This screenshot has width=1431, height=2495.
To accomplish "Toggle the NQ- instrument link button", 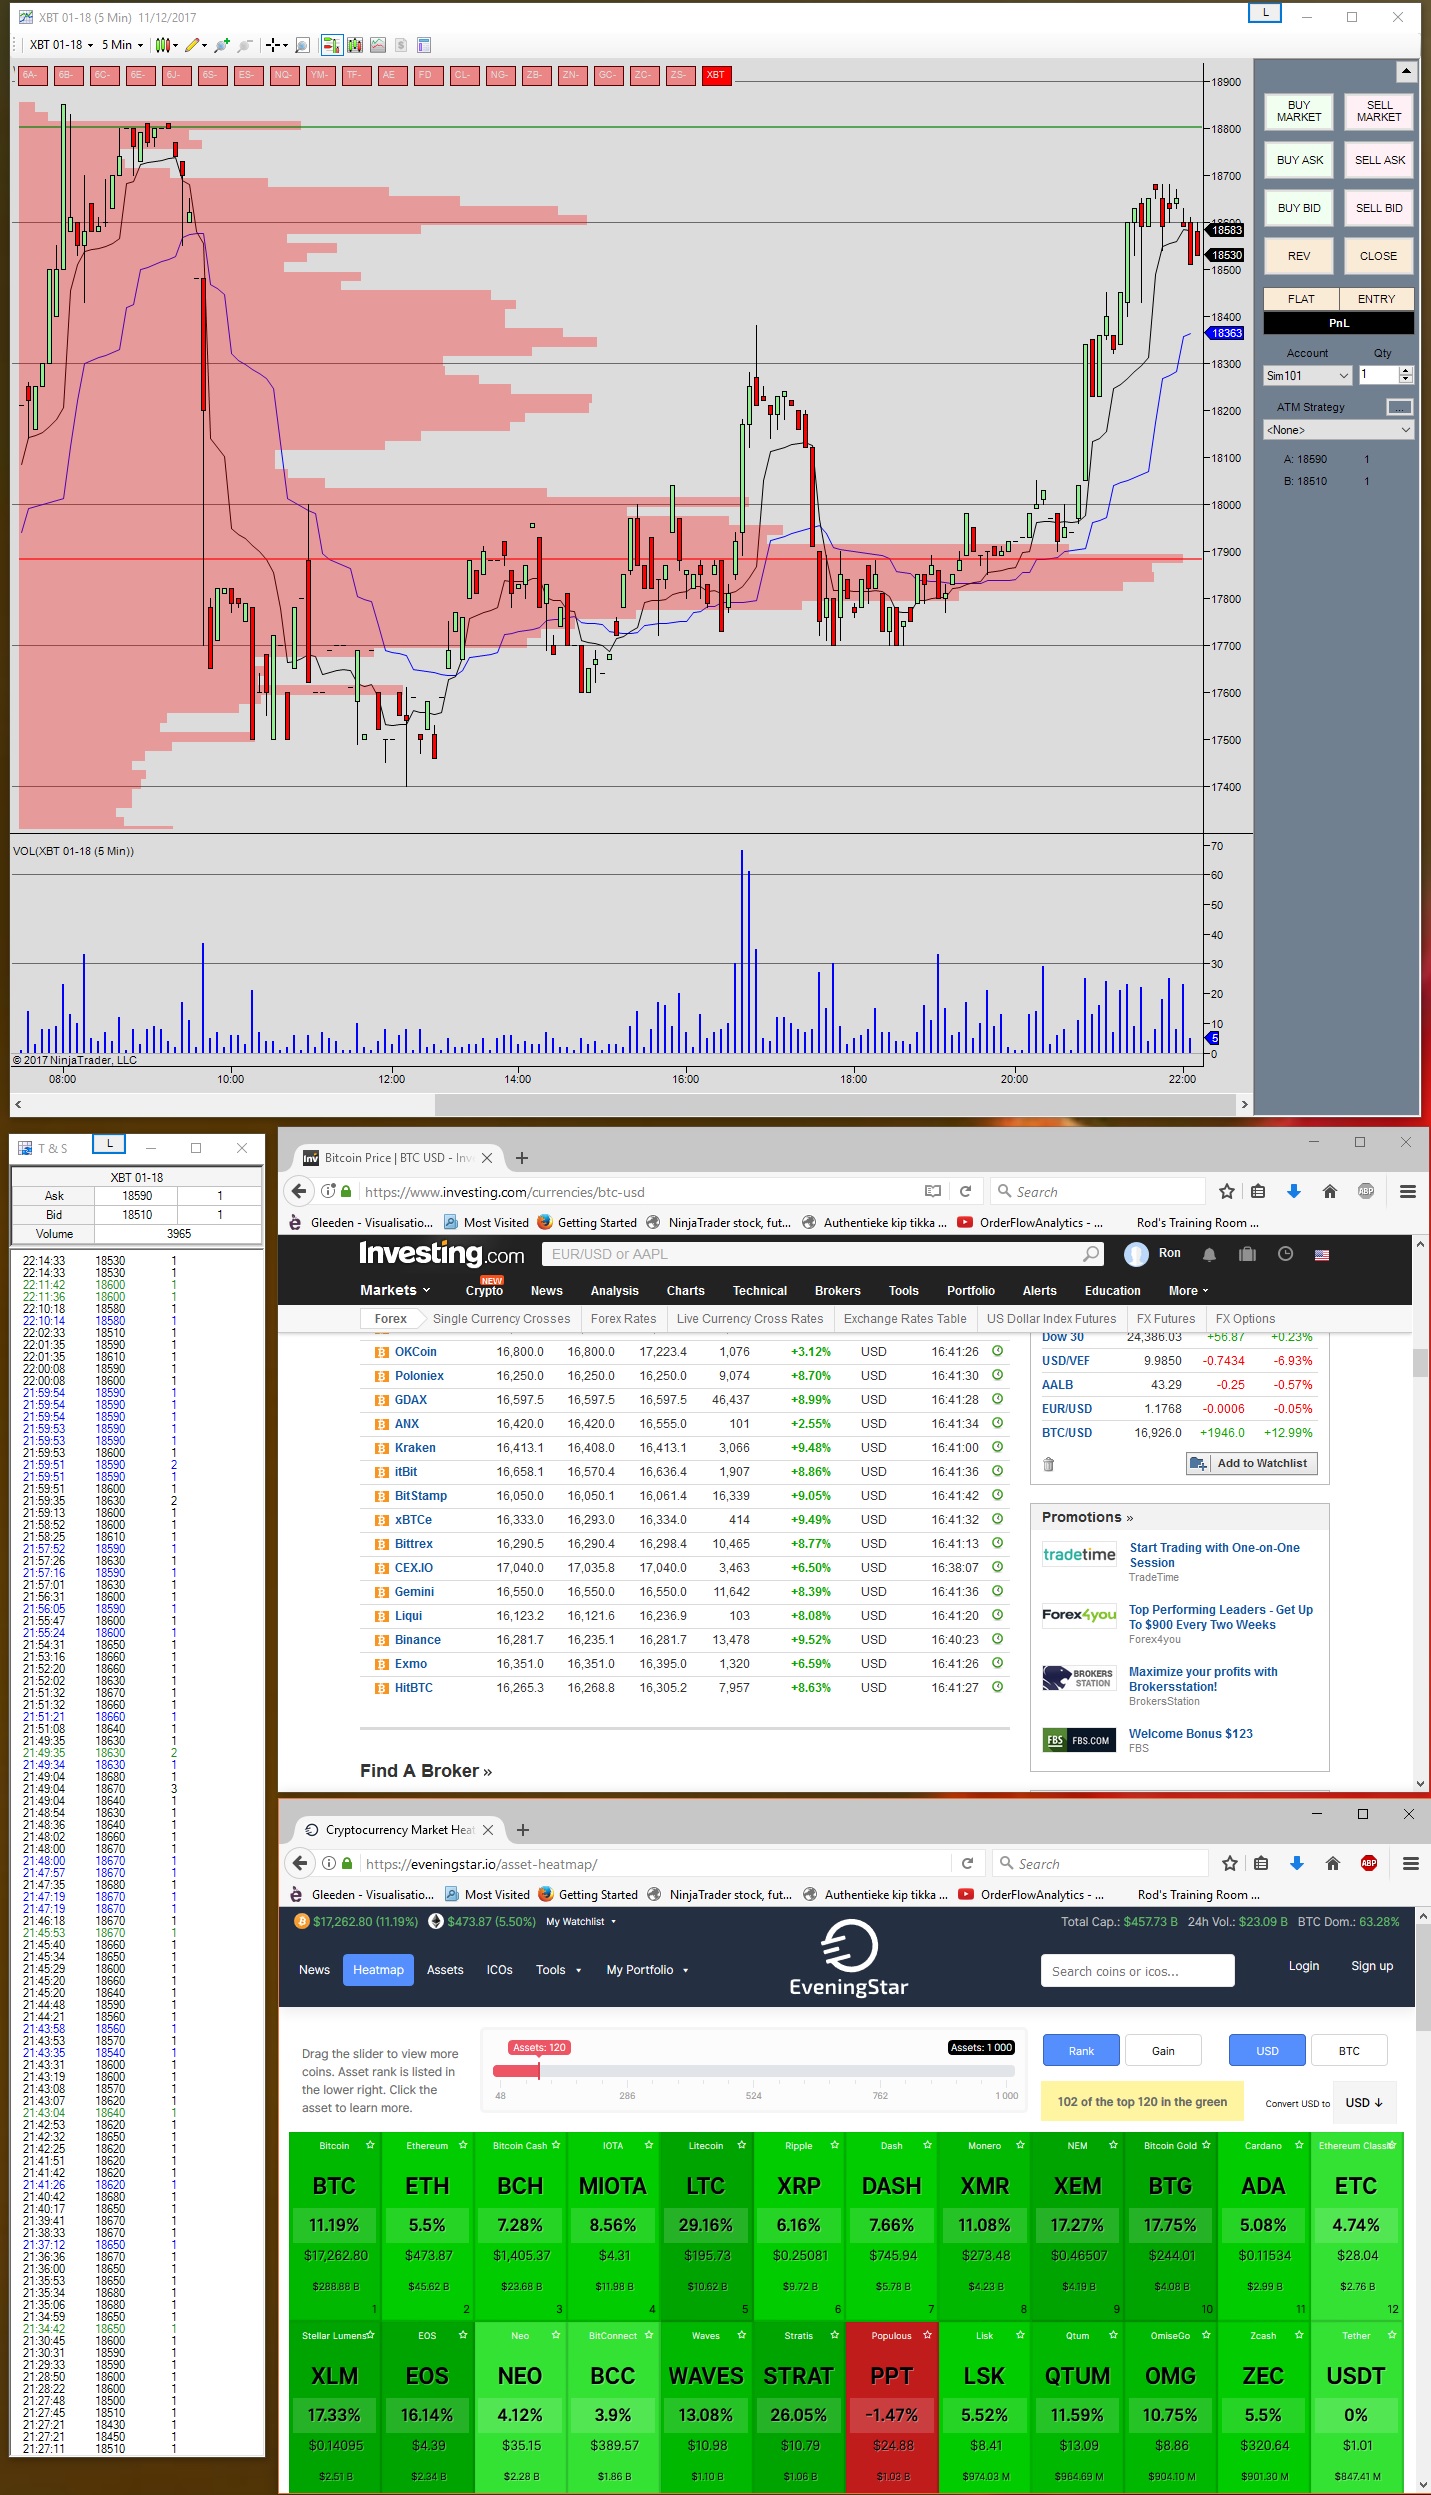I will pyautogui.click(x=283, y=75).
